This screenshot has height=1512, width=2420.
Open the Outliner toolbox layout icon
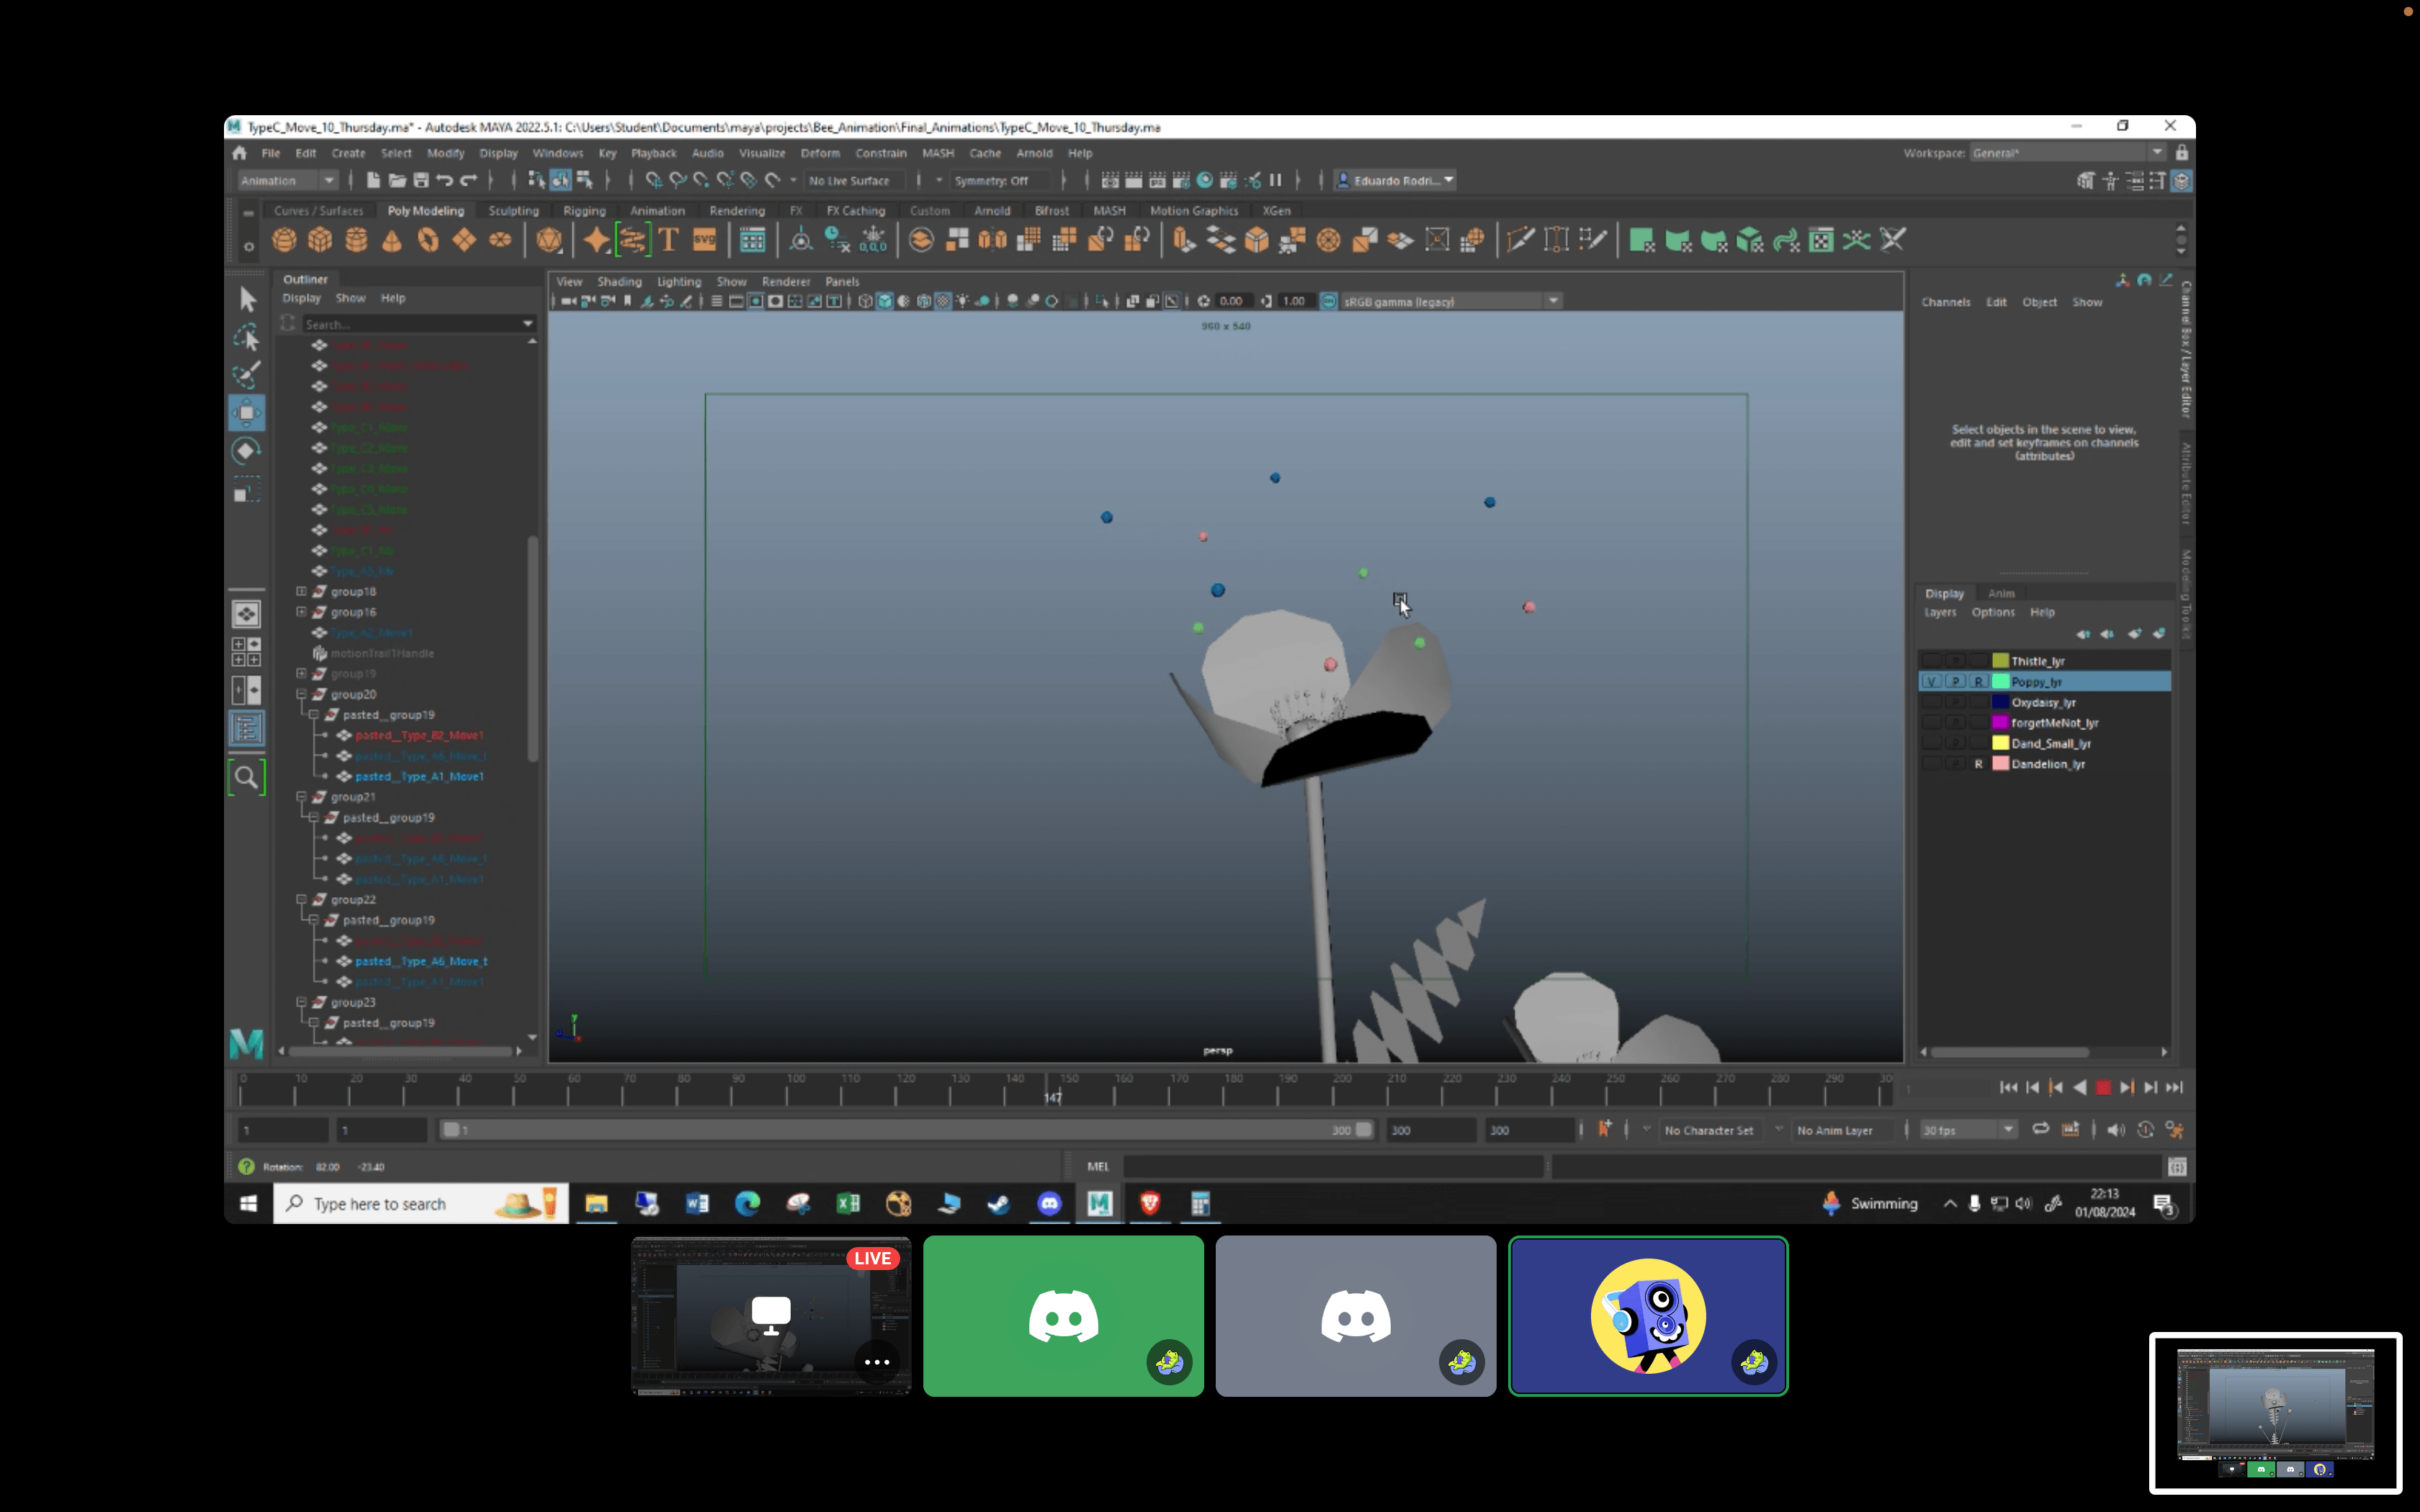[246, 727]
